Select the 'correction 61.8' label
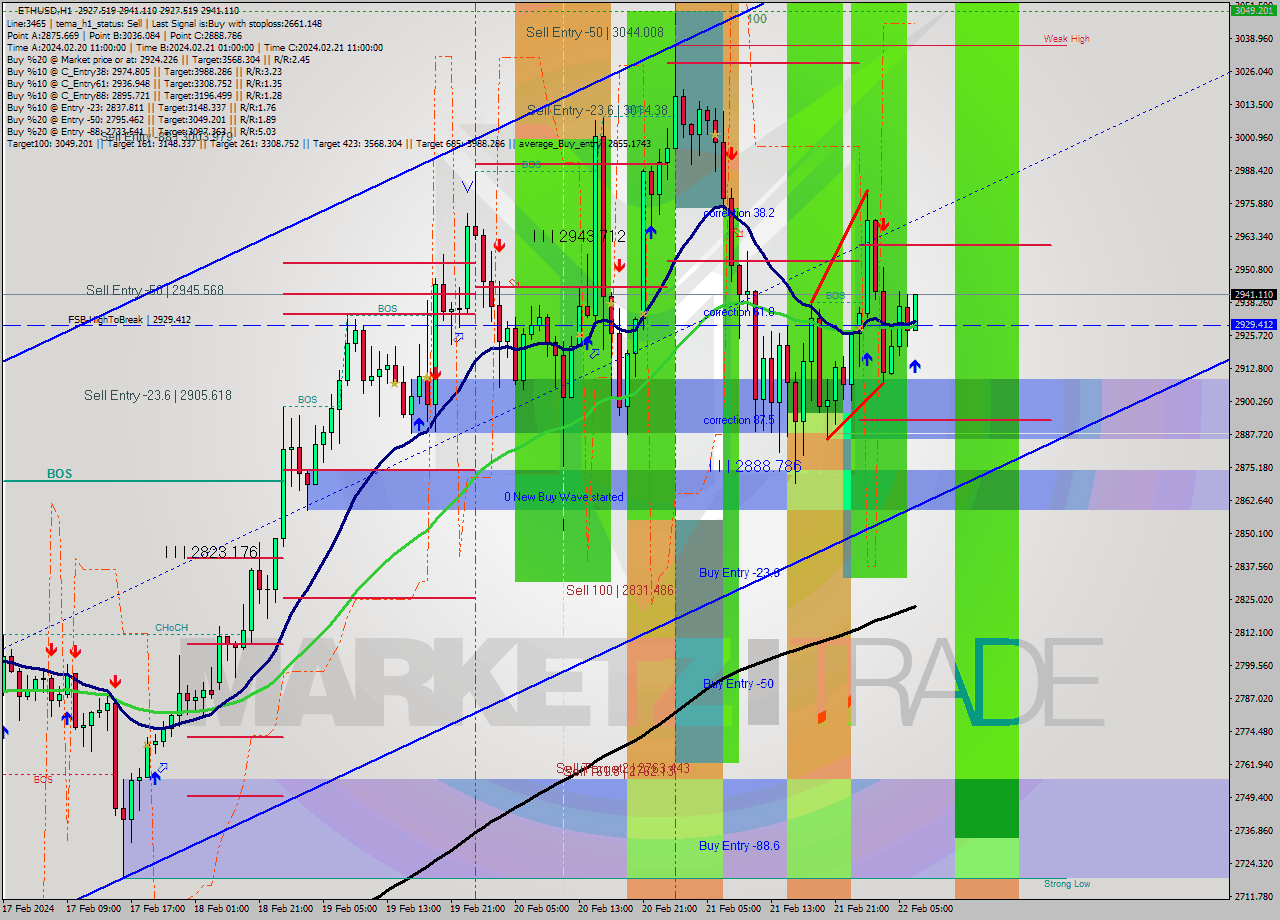Viewport: 1280px width, 920px height. (x=738, y=313)
